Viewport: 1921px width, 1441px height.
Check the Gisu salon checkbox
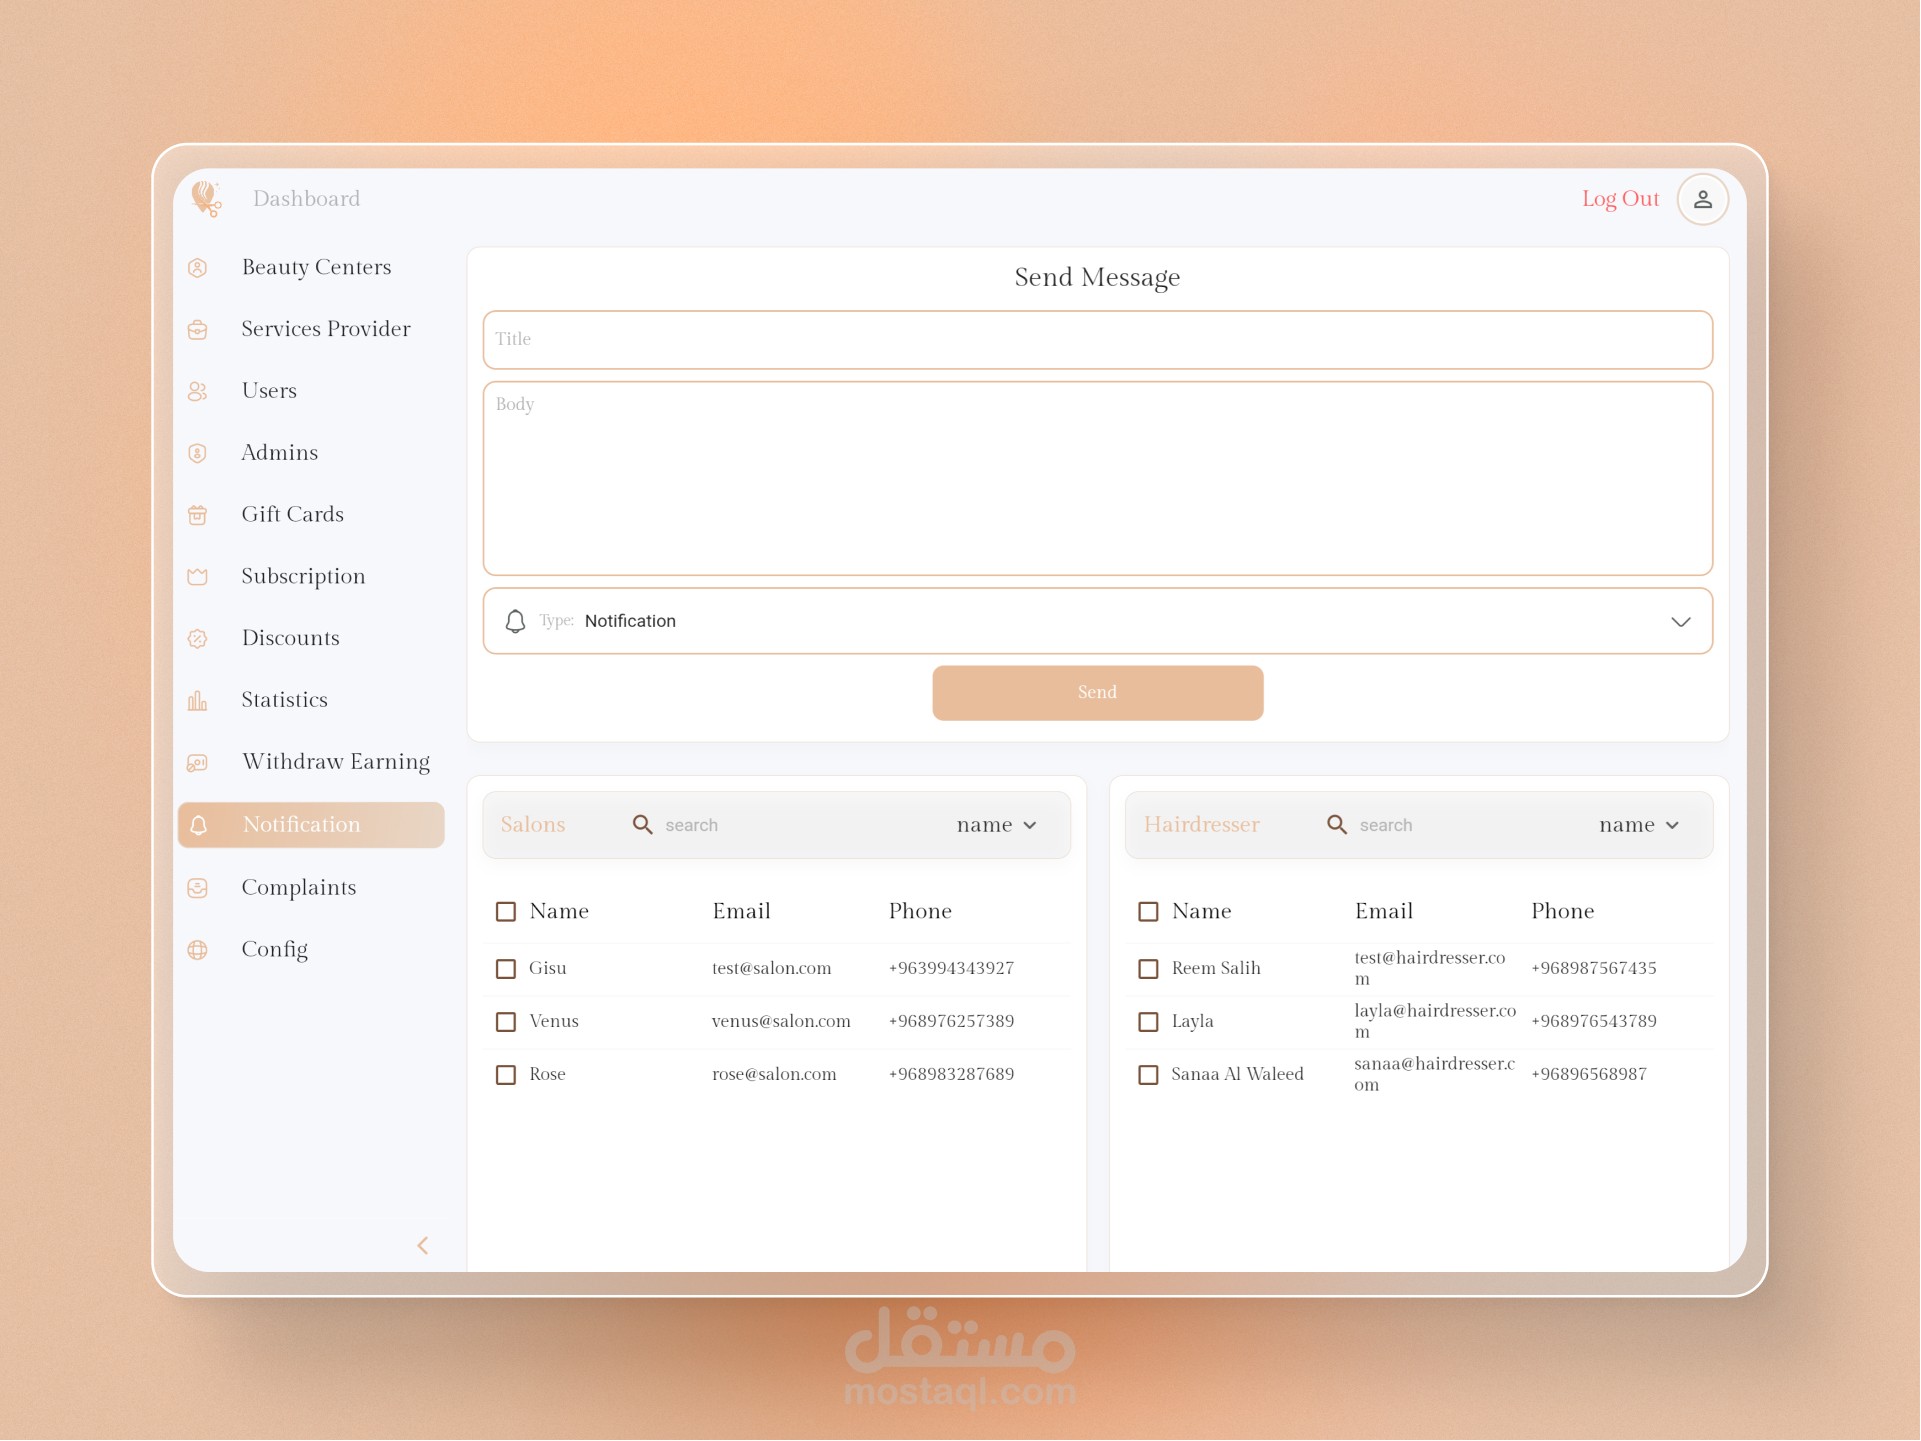tap(506, 969)
